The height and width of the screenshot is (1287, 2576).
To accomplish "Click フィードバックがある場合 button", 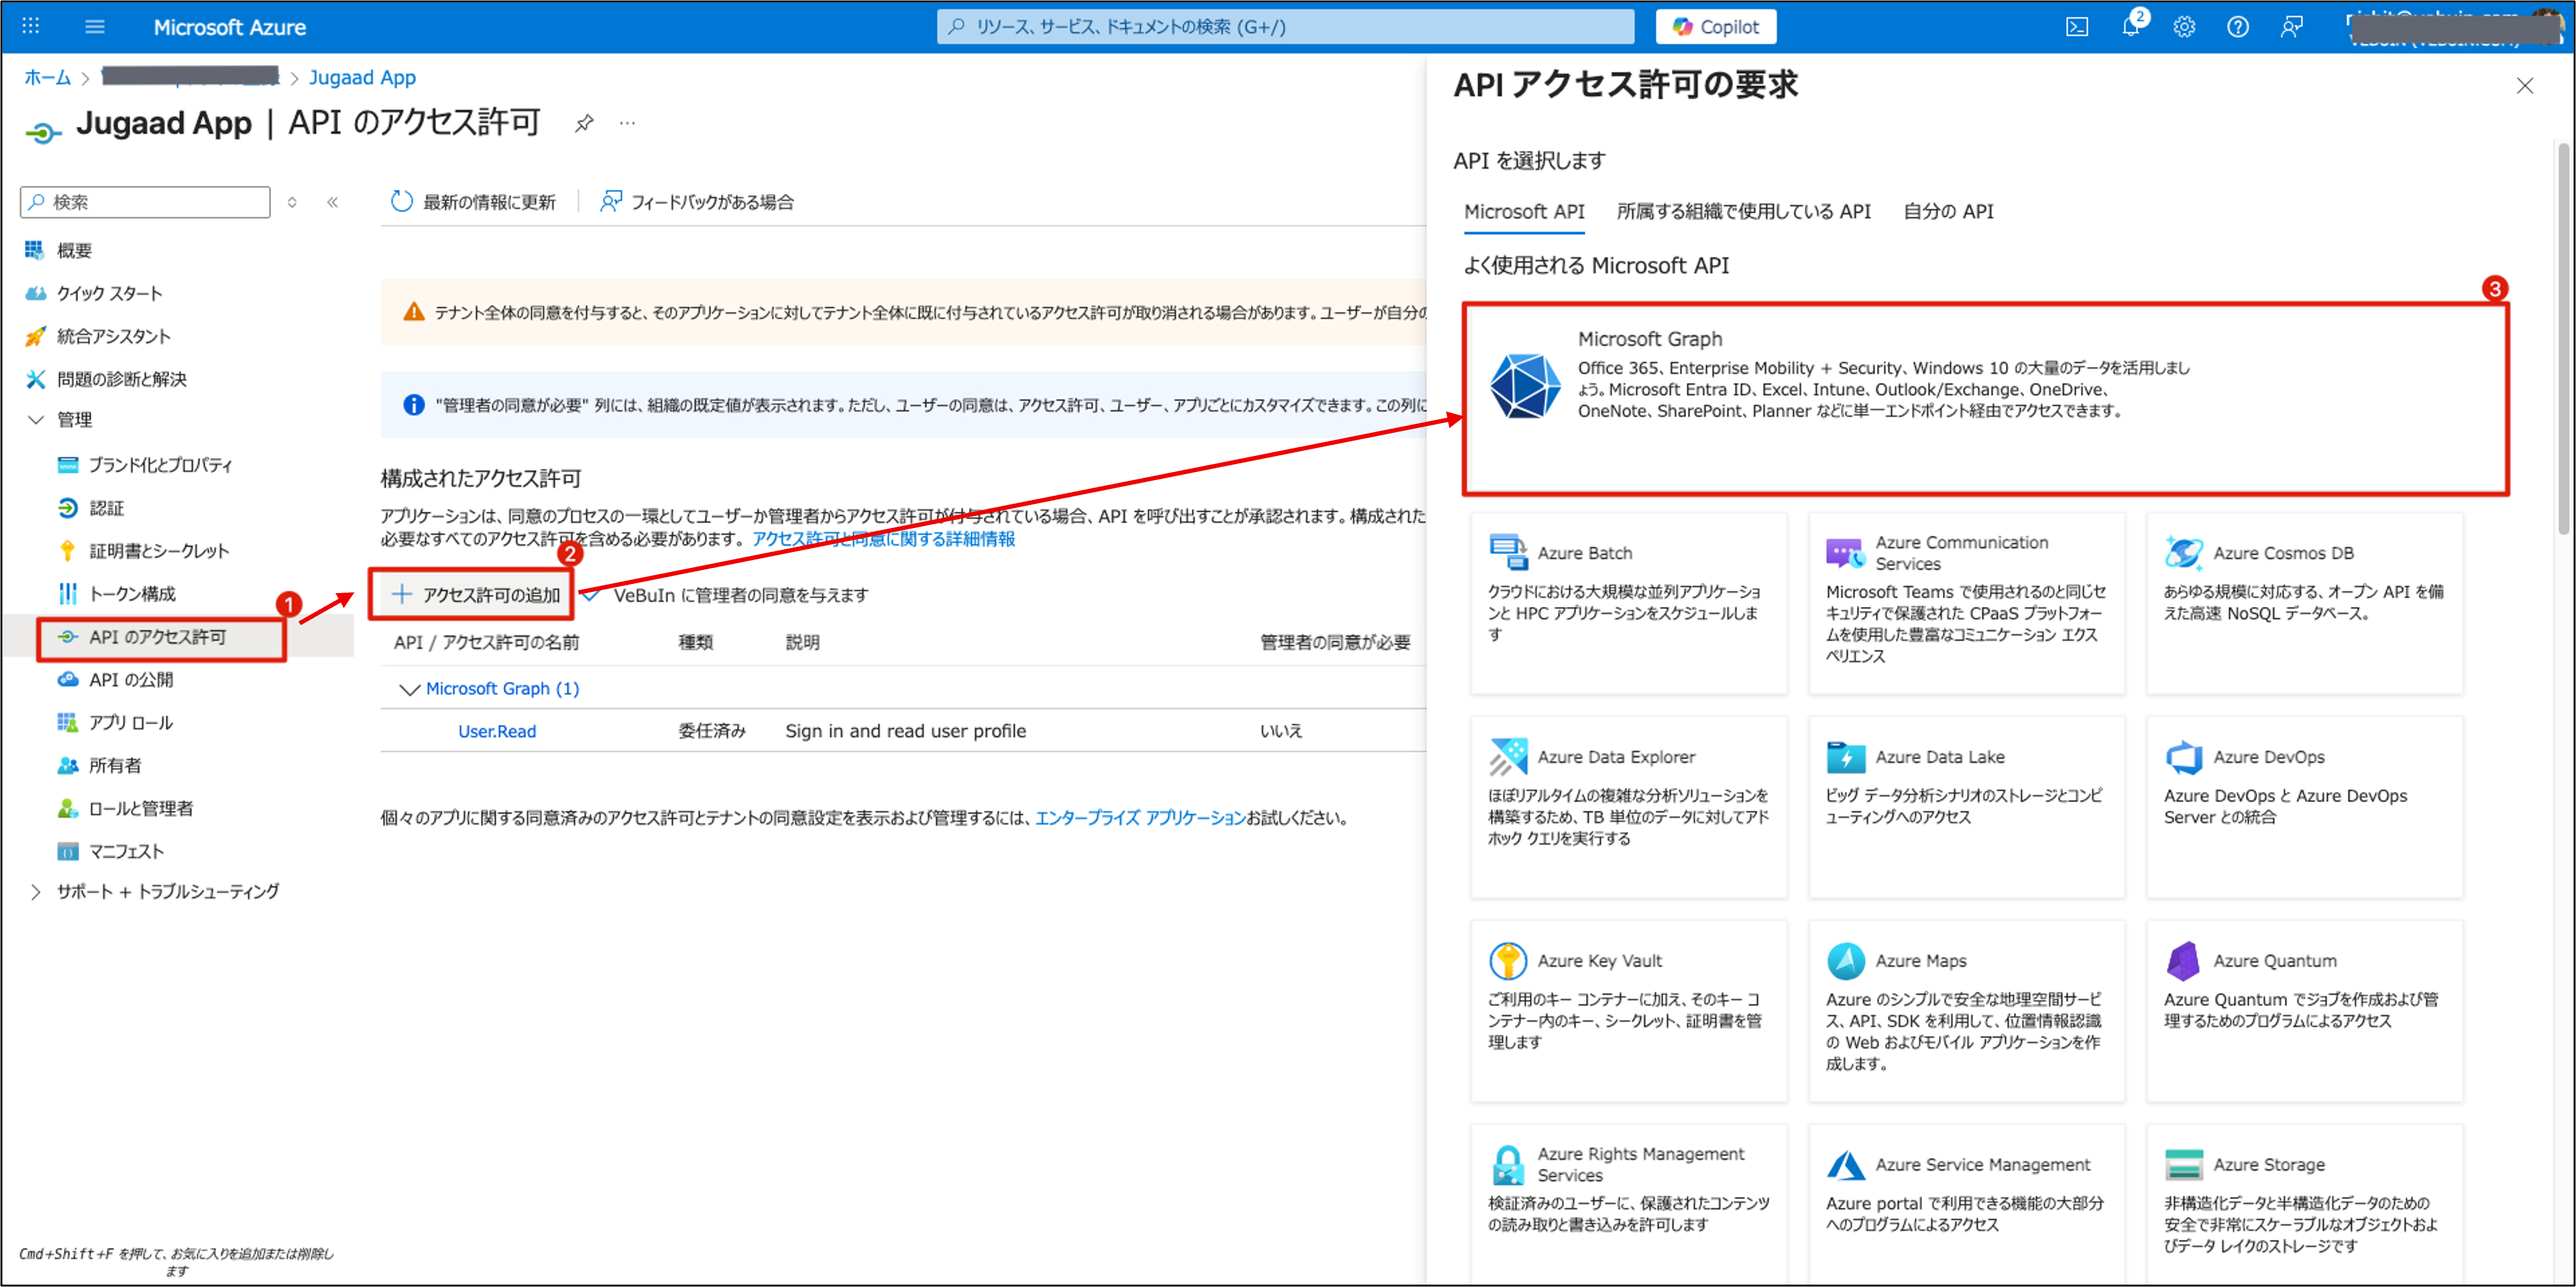I will point(697,202).
